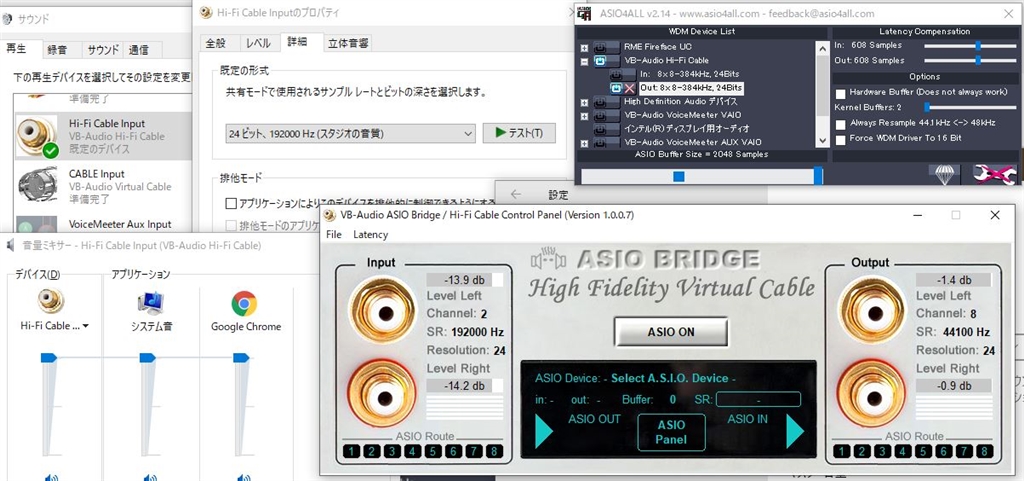Open the 24-bit 192000 Hz format dropdown
The image size is (1024, 481).
coord(350,134)
